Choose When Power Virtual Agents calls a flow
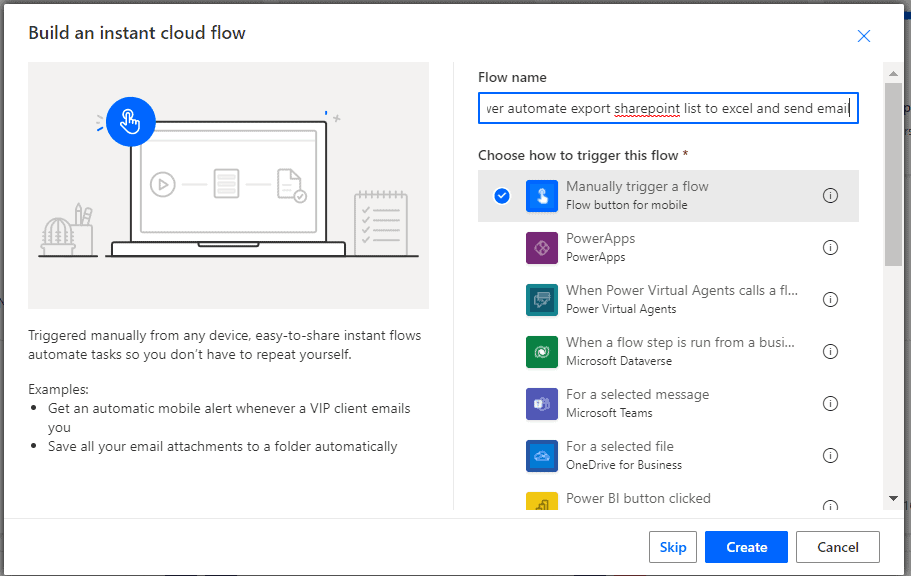 click(x=668, y=300)
